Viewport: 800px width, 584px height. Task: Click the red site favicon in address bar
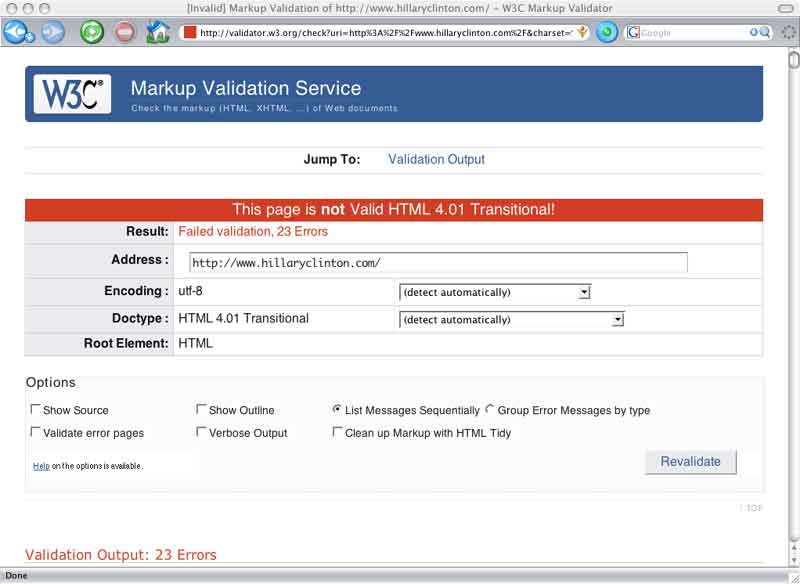(190, 33)
